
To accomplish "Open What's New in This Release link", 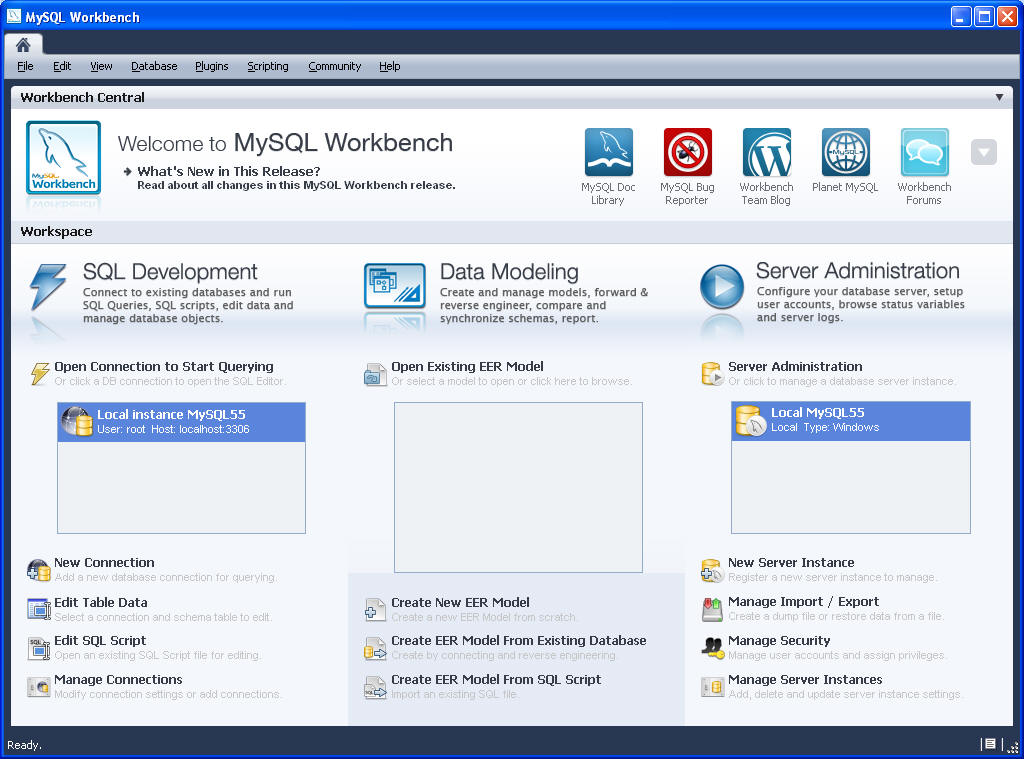I will tap(229, 171).
